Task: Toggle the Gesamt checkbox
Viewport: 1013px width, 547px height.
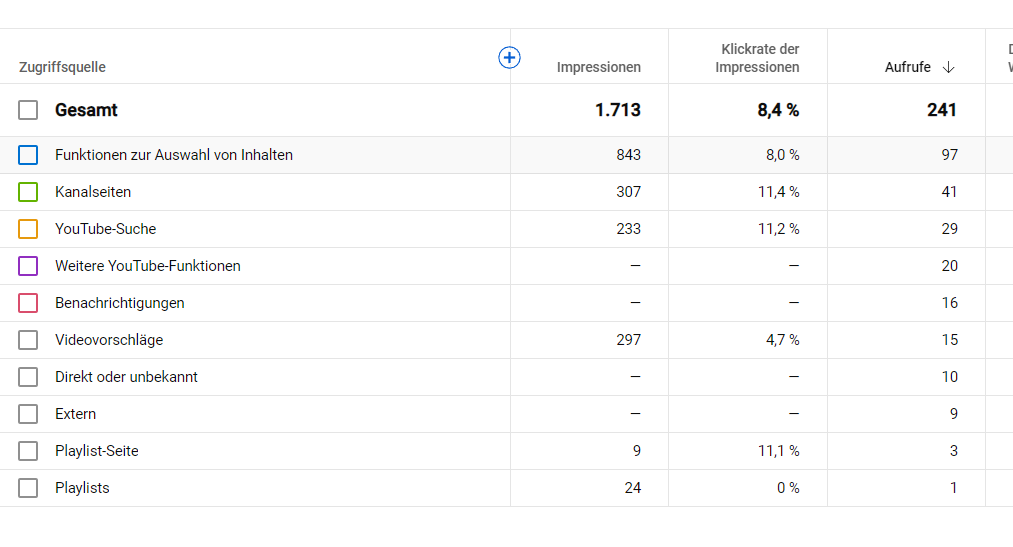Action: [x=28, y=110]
